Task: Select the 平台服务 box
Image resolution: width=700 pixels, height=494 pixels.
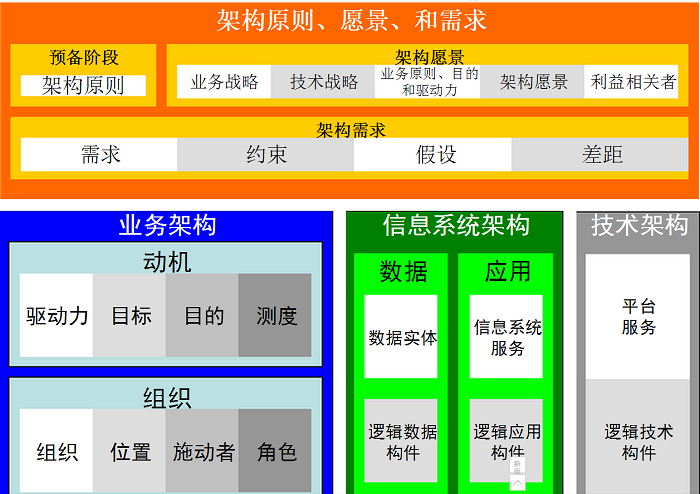Action: click(638, 317)
